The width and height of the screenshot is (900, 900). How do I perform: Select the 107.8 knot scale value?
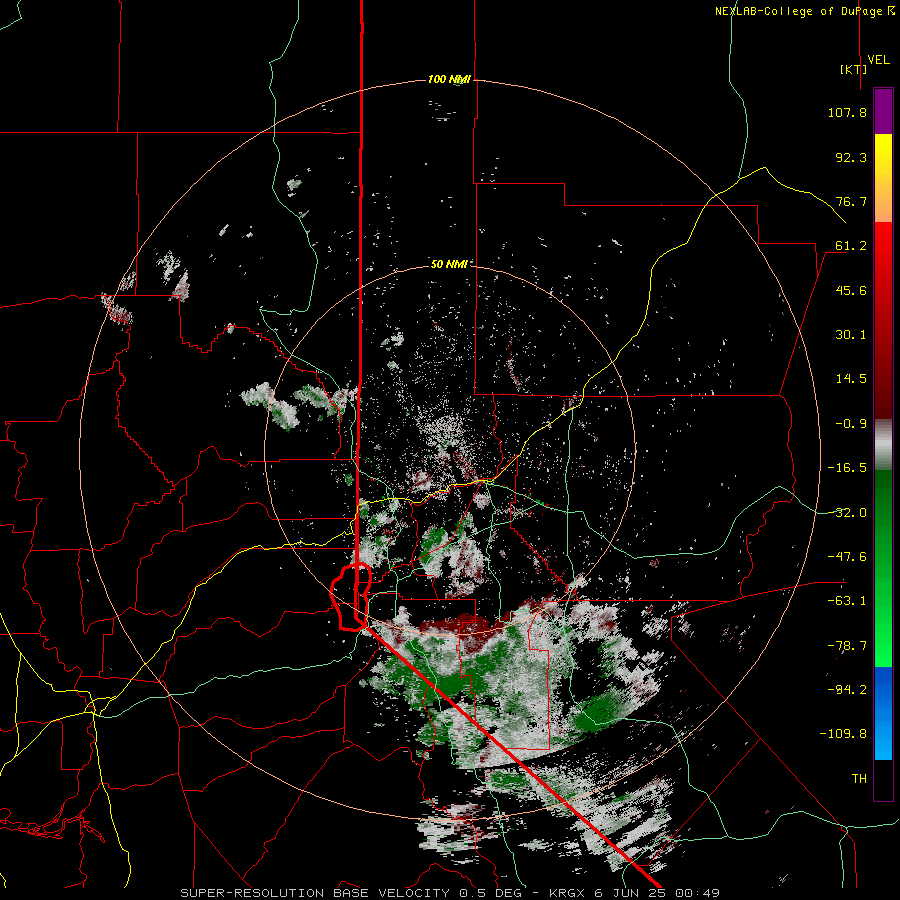pyautogui.click(x=847, y=112)
